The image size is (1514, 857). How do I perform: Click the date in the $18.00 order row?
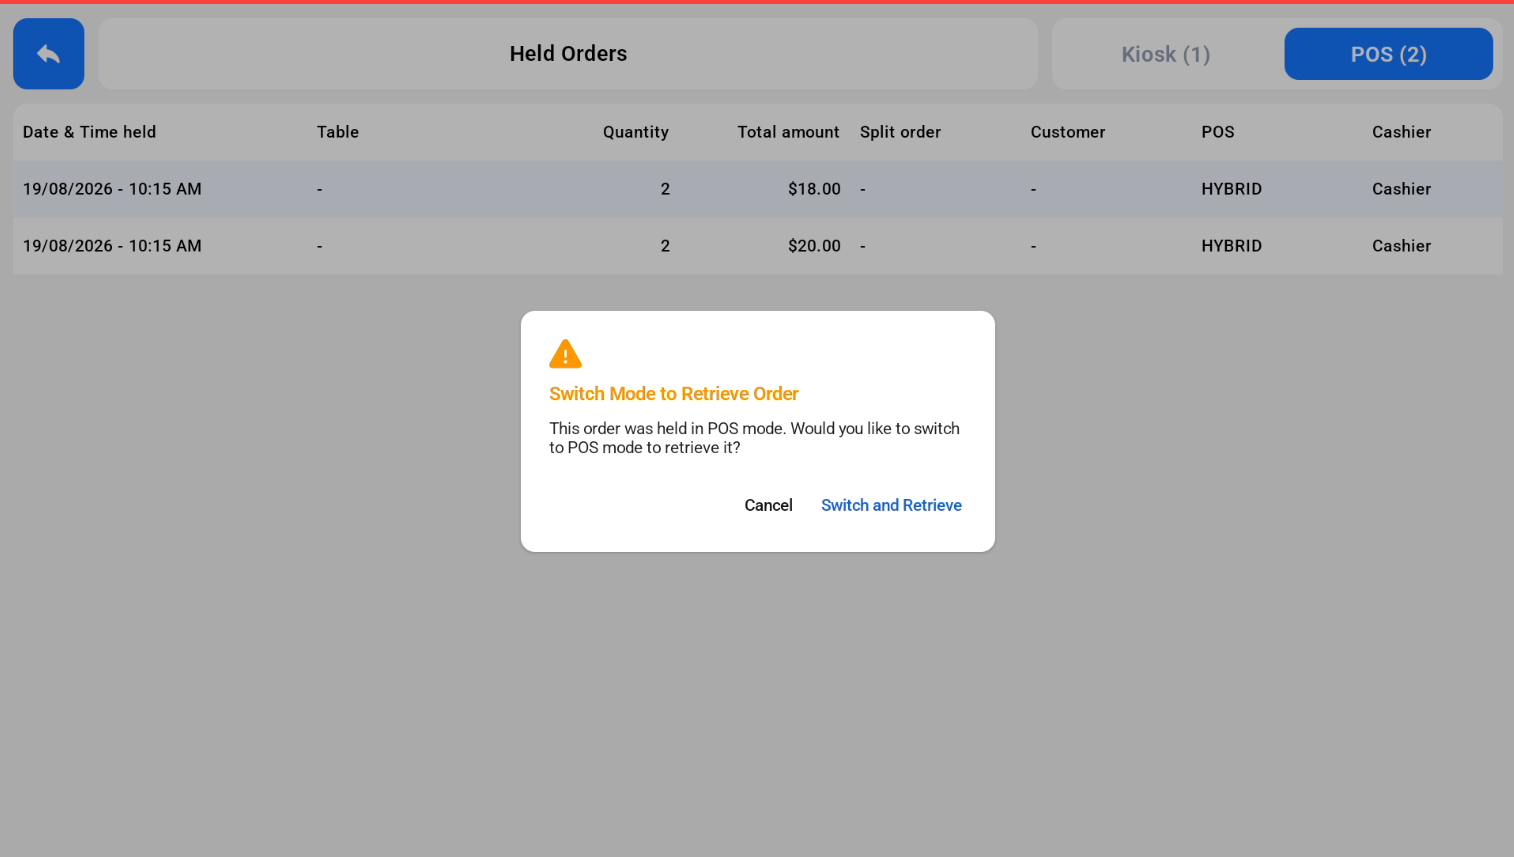112,189
